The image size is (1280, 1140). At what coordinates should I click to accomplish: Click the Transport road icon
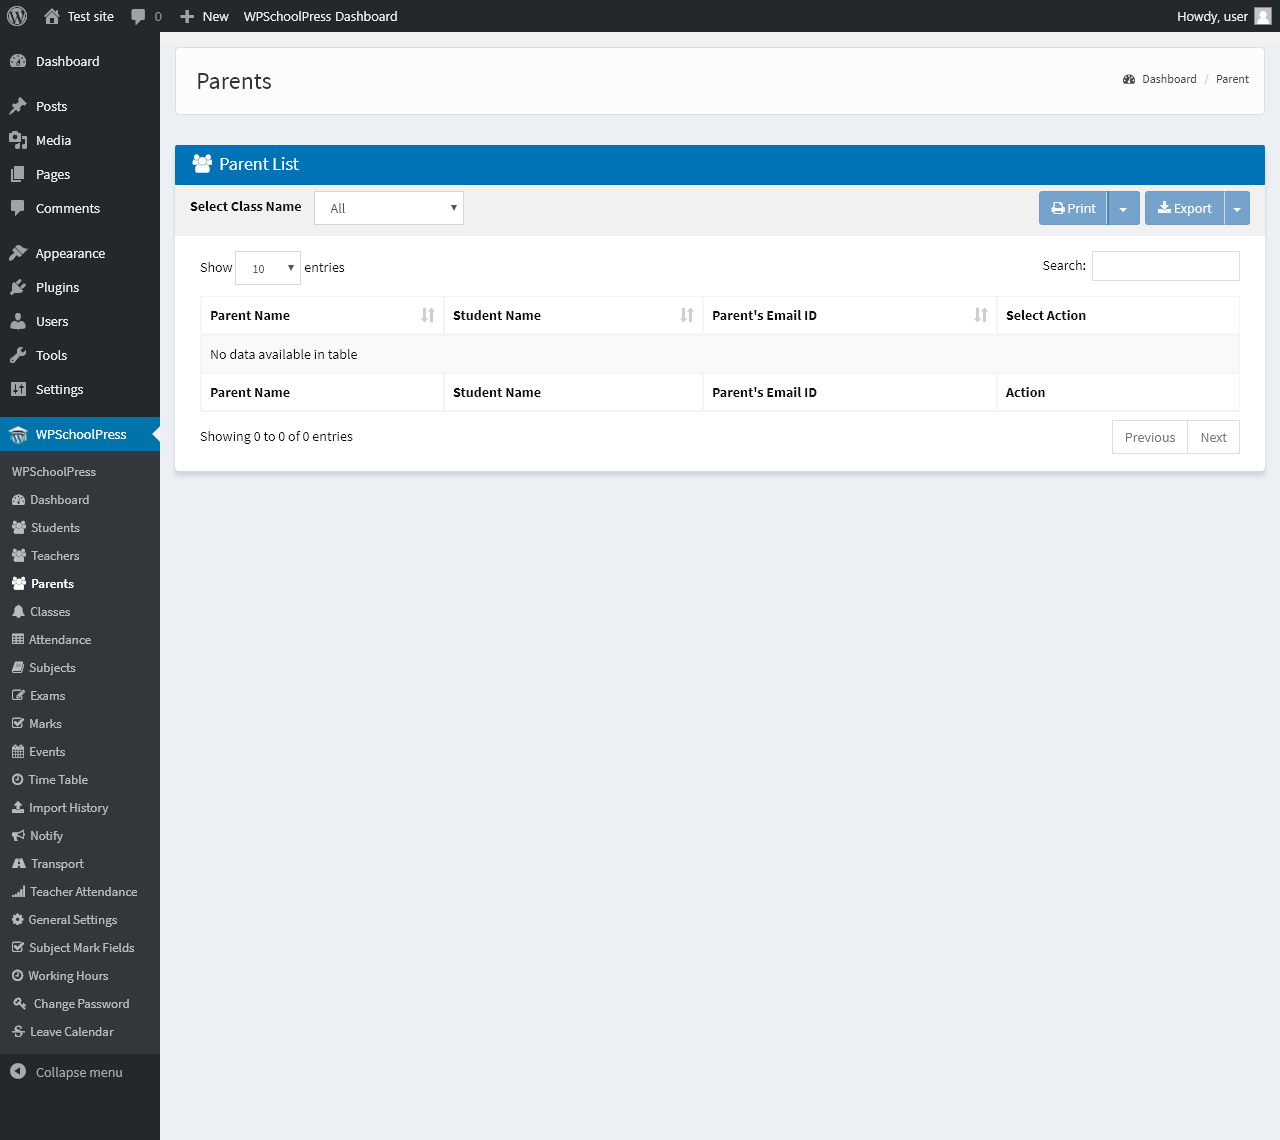pos(19,864)
